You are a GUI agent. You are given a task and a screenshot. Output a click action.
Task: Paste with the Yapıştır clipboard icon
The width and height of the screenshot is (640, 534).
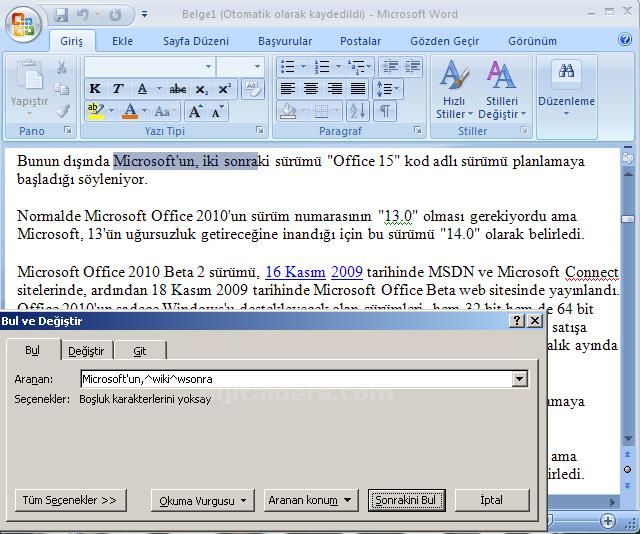point(29,75)
